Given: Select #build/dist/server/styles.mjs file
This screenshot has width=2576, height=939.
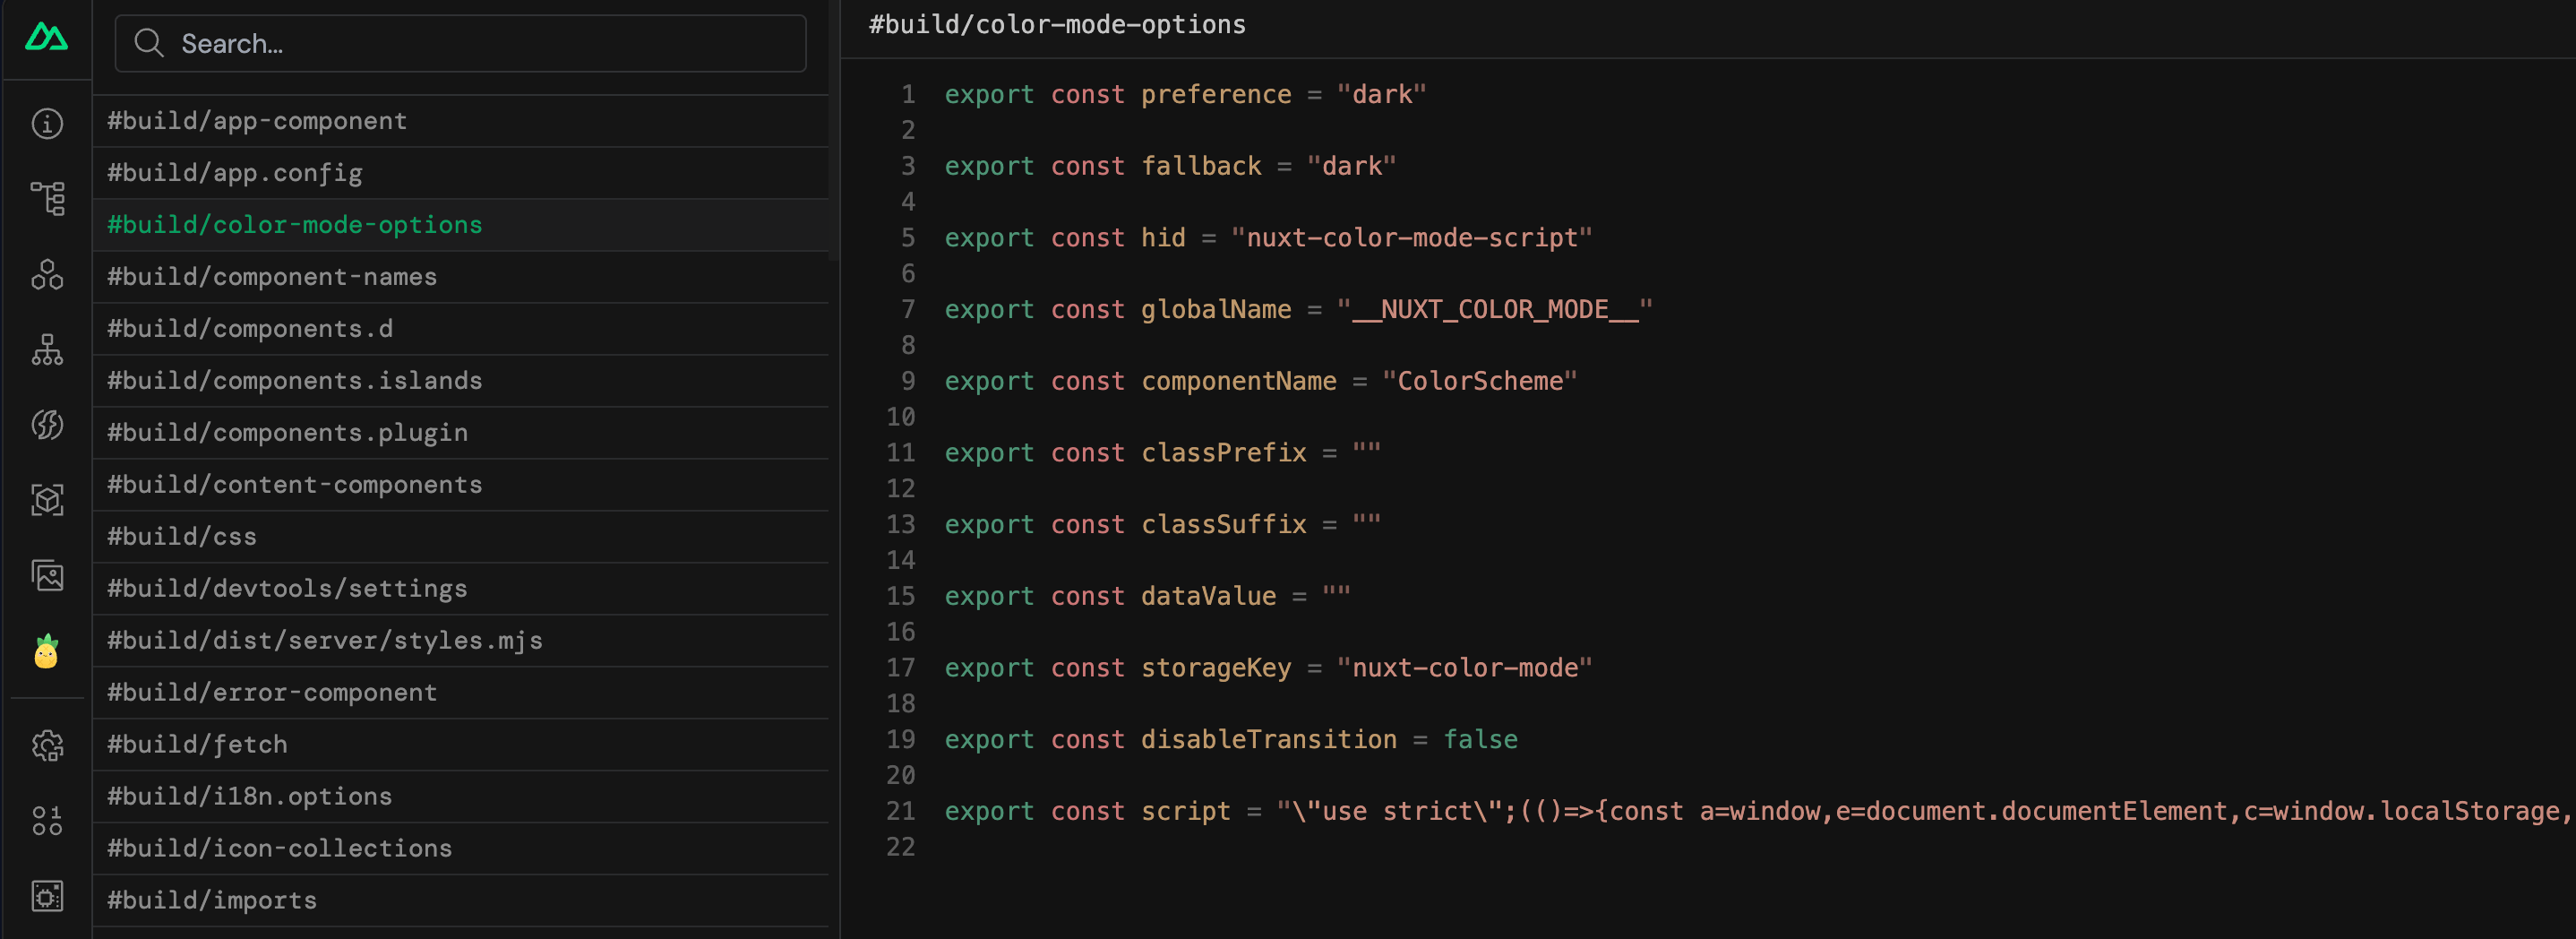Looking at the screenshot, I should (x=460, y=641).
